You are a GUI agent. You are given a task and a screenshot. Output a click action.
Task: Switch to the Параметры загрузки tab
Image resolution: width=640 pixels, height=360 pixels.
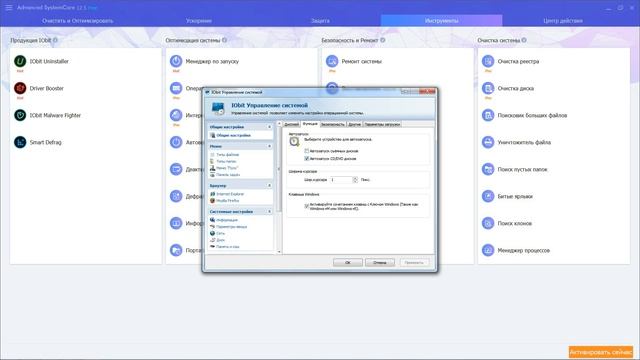[382, 124]
